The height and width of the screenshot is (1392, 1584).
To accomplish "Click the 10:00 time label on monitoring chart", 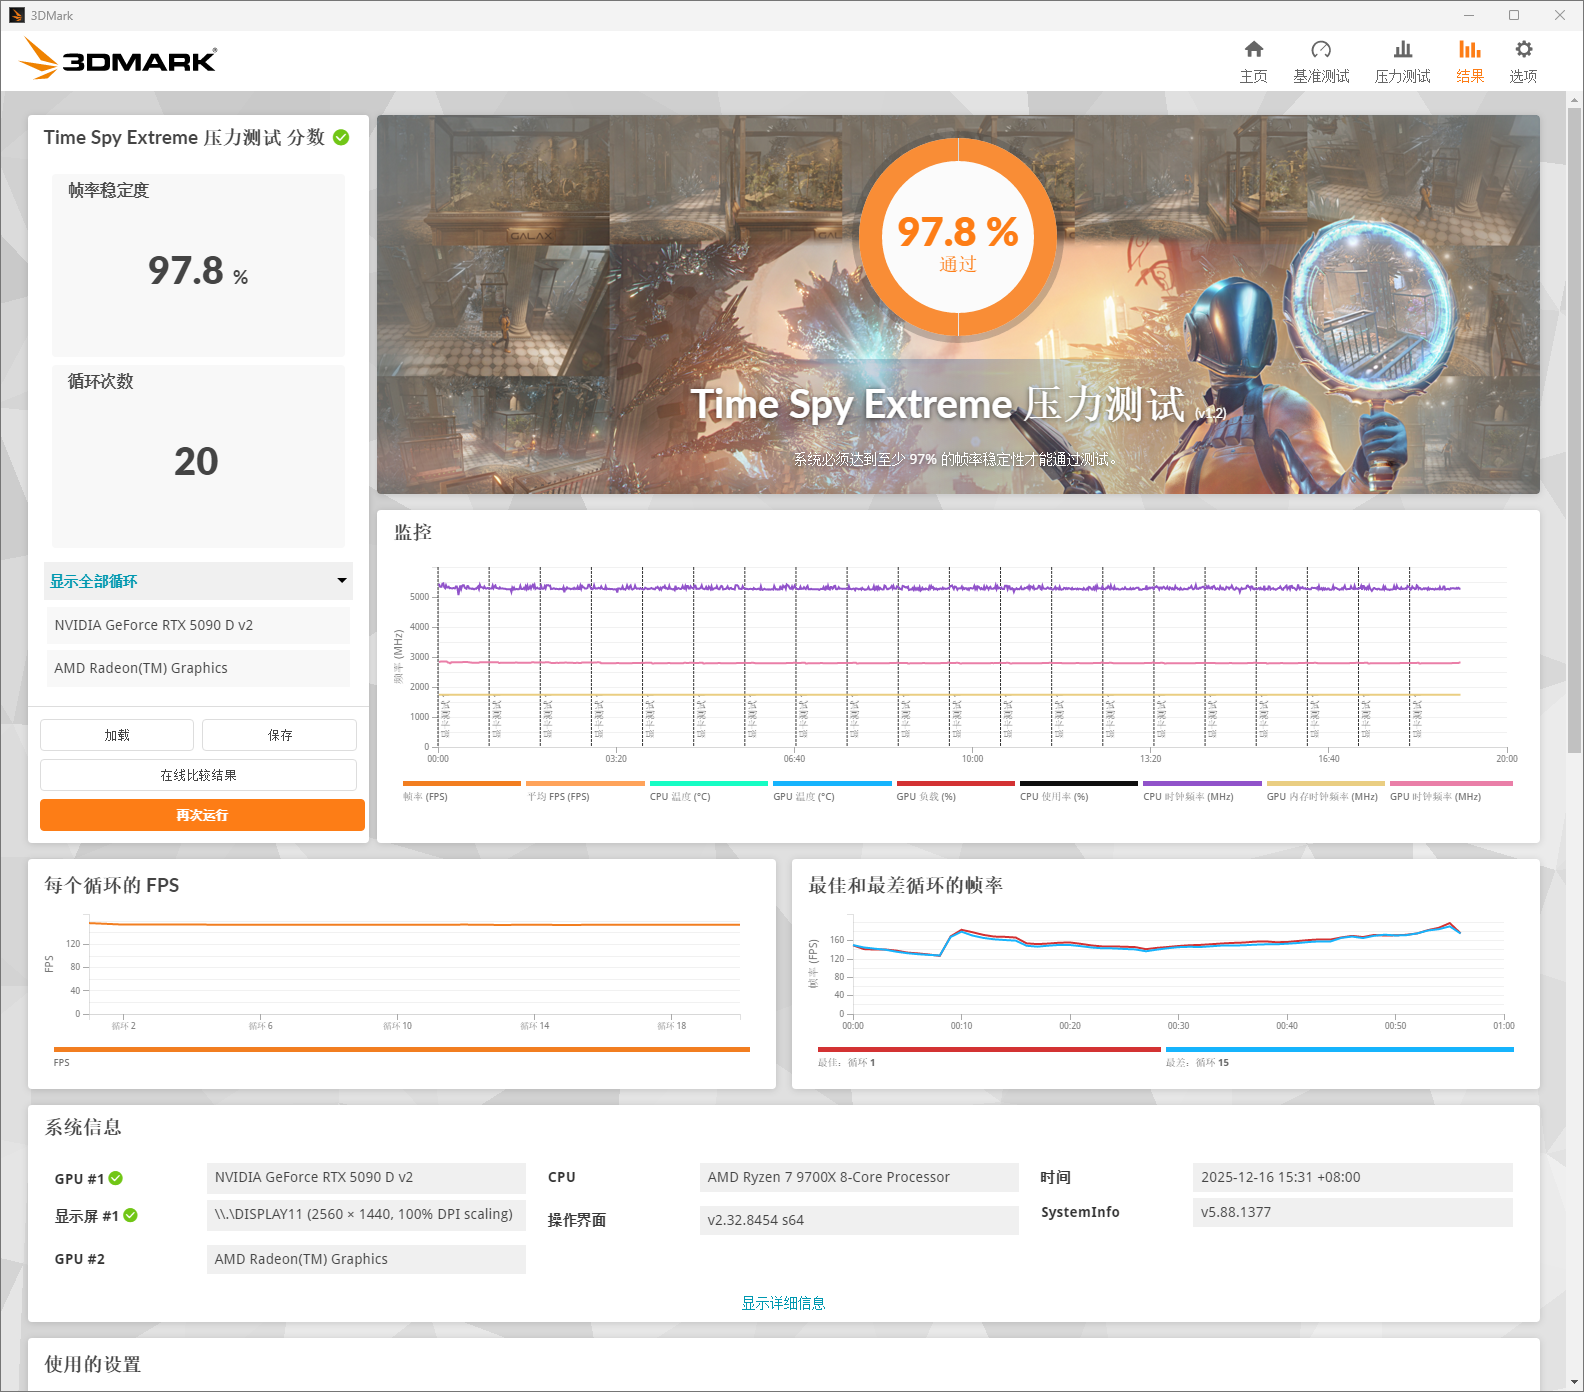I will (972, 759).
